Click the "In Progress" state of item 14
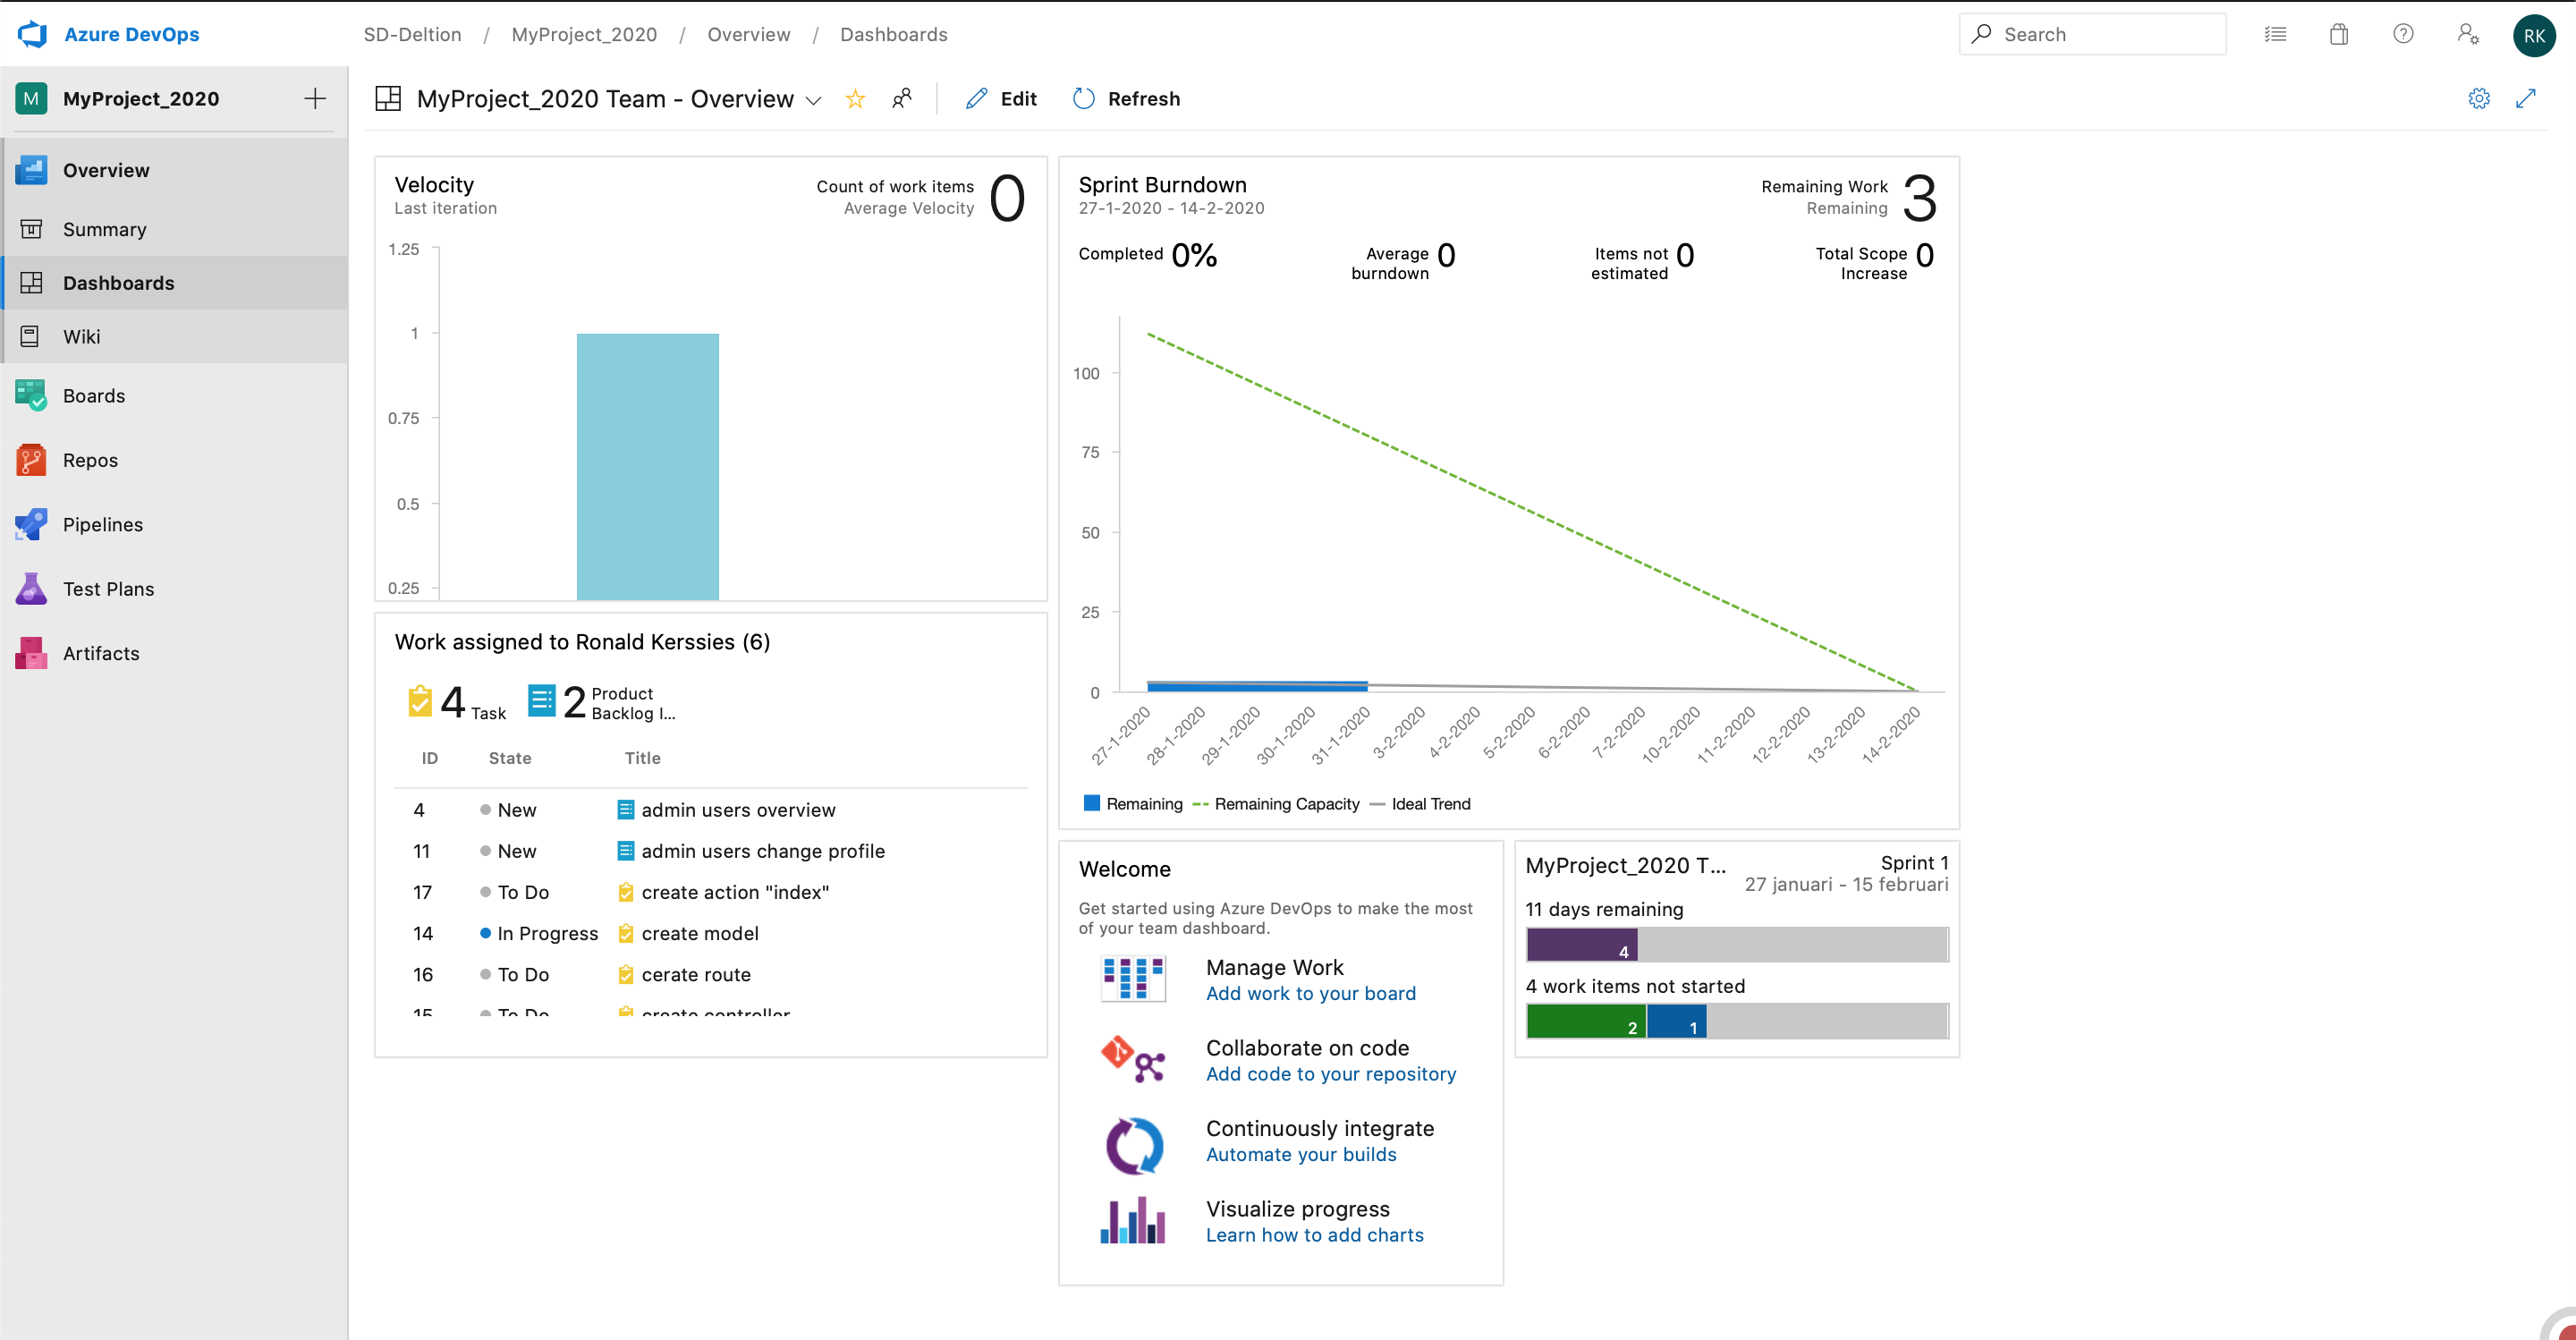Viewport: 2576px width, 1340px height. [539, 933]
